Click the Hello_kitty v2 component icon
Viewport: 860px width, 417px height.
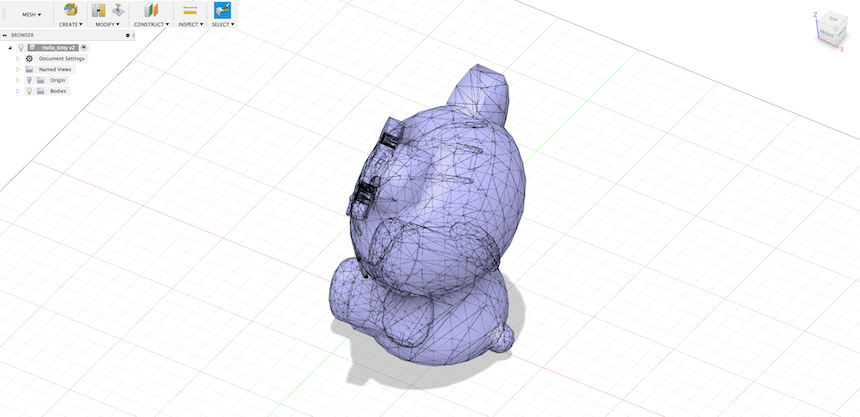point(32,48)
